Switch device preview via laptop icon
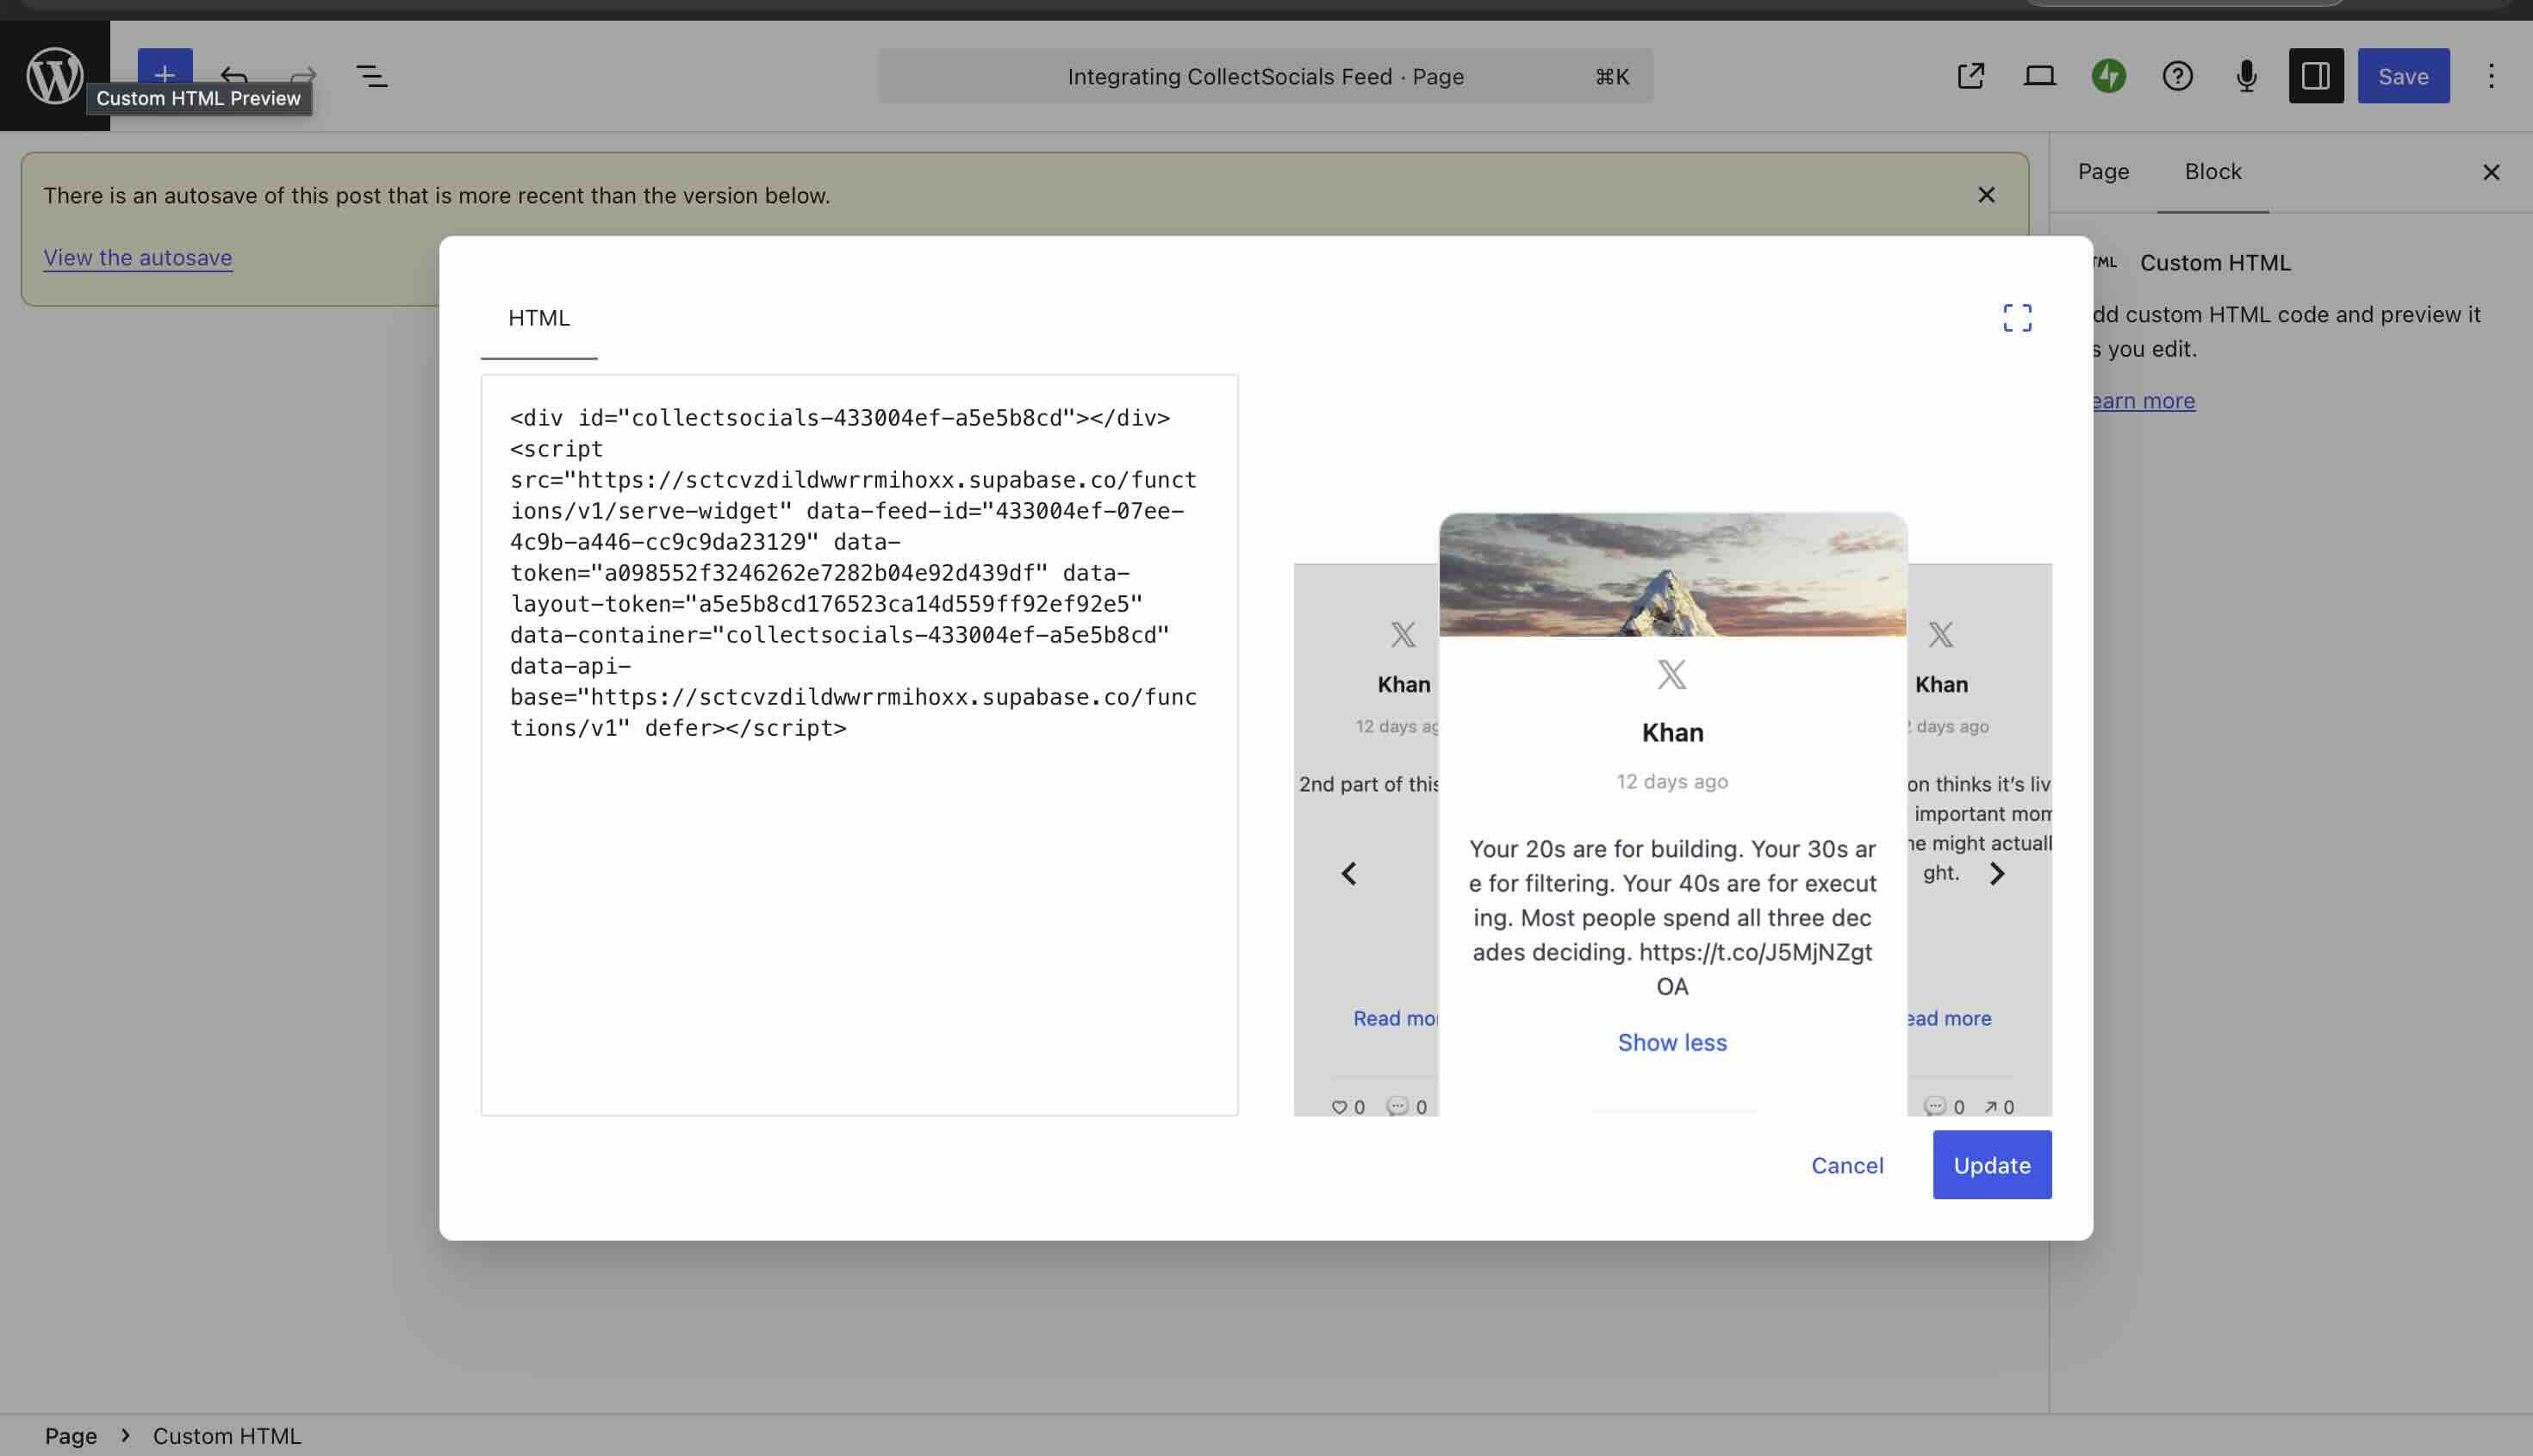The image size is (2533, 1456). tap(2039, 76)
